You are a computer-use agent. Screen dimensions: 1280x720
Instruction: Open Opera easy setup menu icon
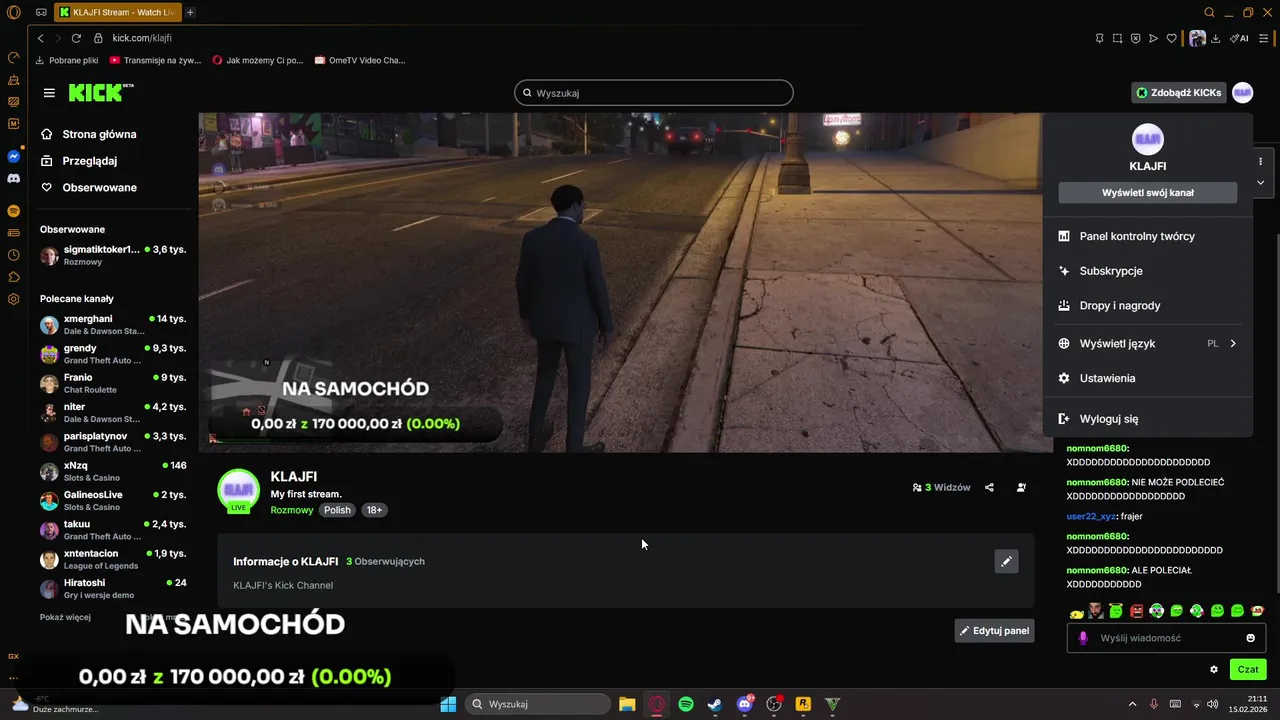pyautogui.click(x=1265, y=38)
